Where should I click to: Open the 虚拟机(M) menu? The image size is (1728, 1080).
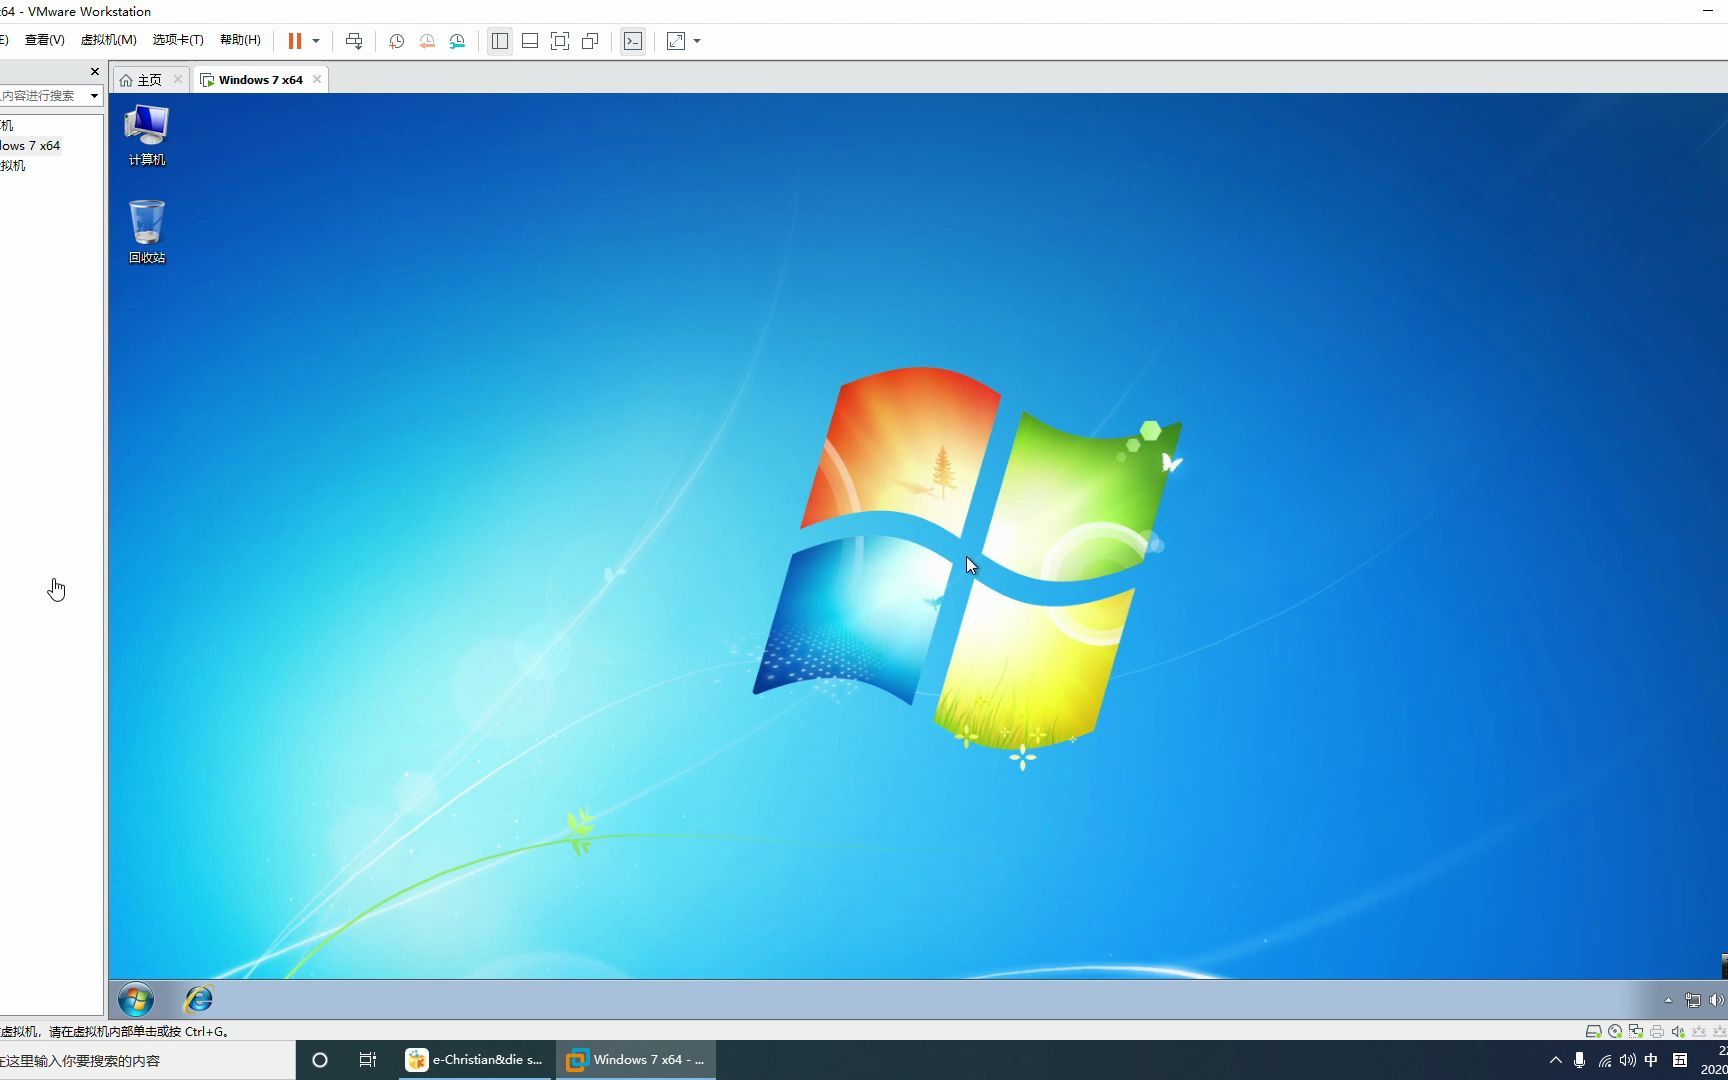click(x=108, y=40)
